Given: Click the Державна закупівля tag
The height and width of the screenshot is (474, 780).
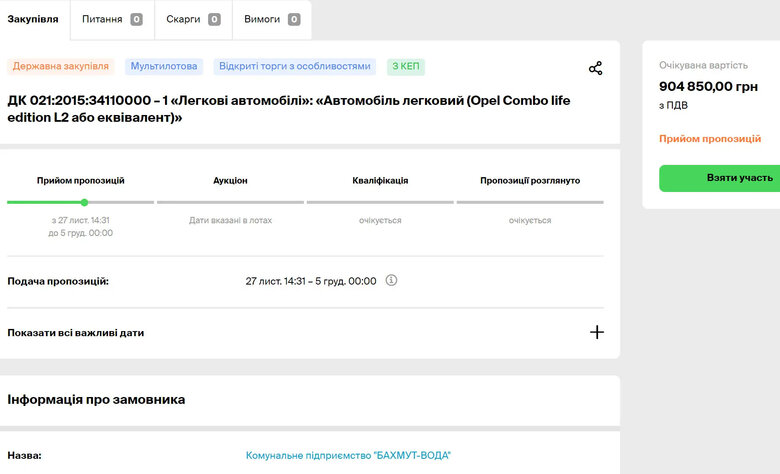Looking at the screenshot, I should coord(60,67).
